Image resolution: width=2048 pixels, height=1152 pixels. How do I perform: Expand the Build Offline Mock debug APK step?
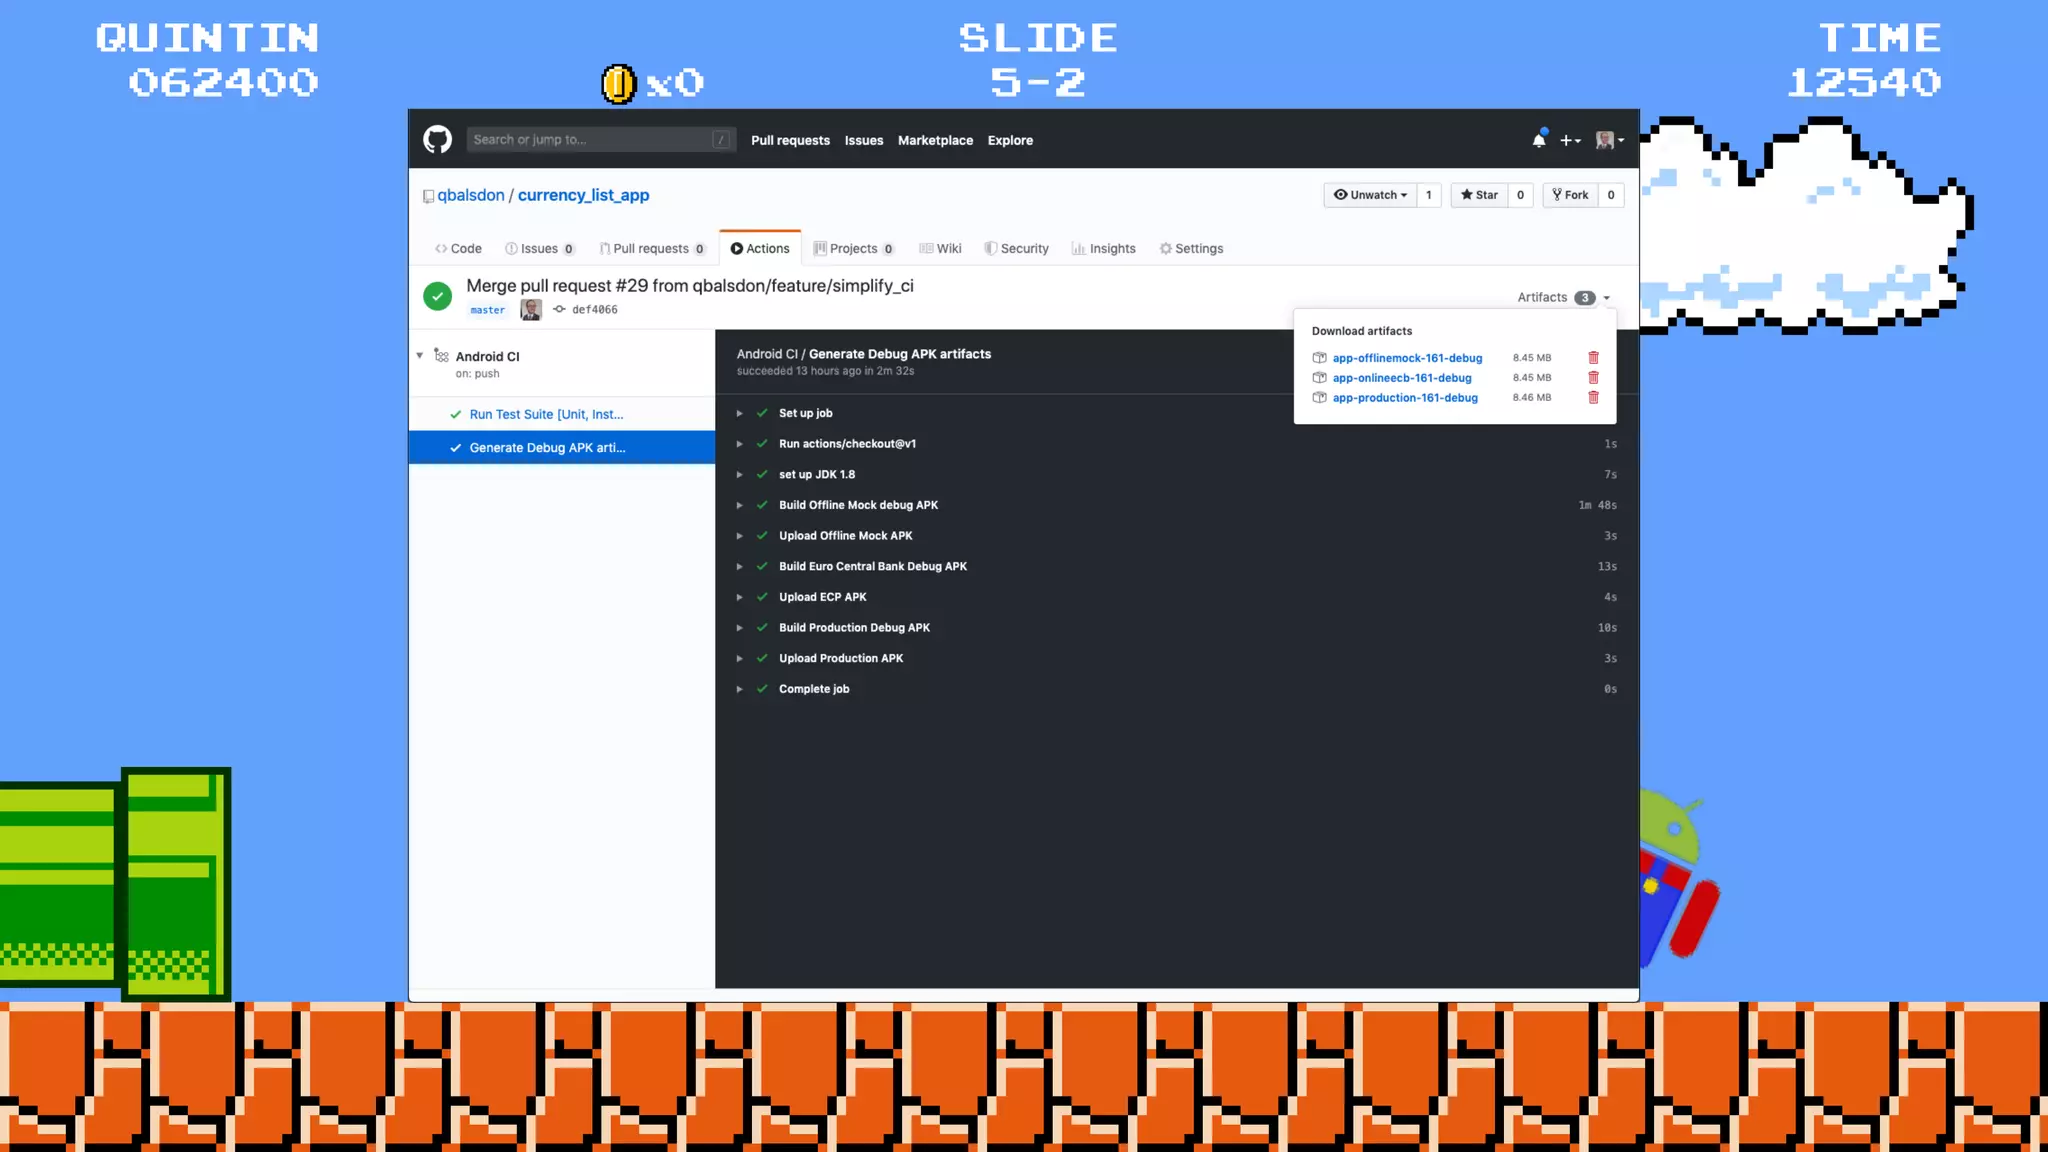point(740,505)
